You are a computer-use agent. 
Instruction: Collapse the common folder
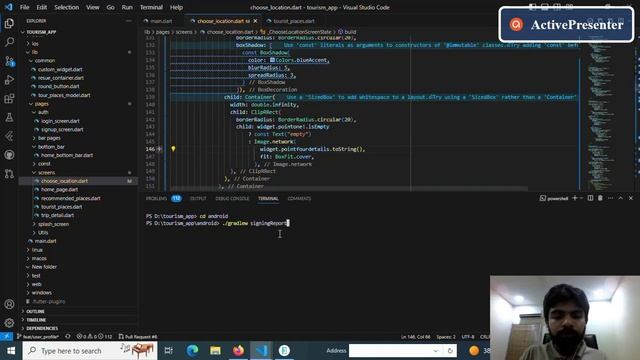click(44, 60)
